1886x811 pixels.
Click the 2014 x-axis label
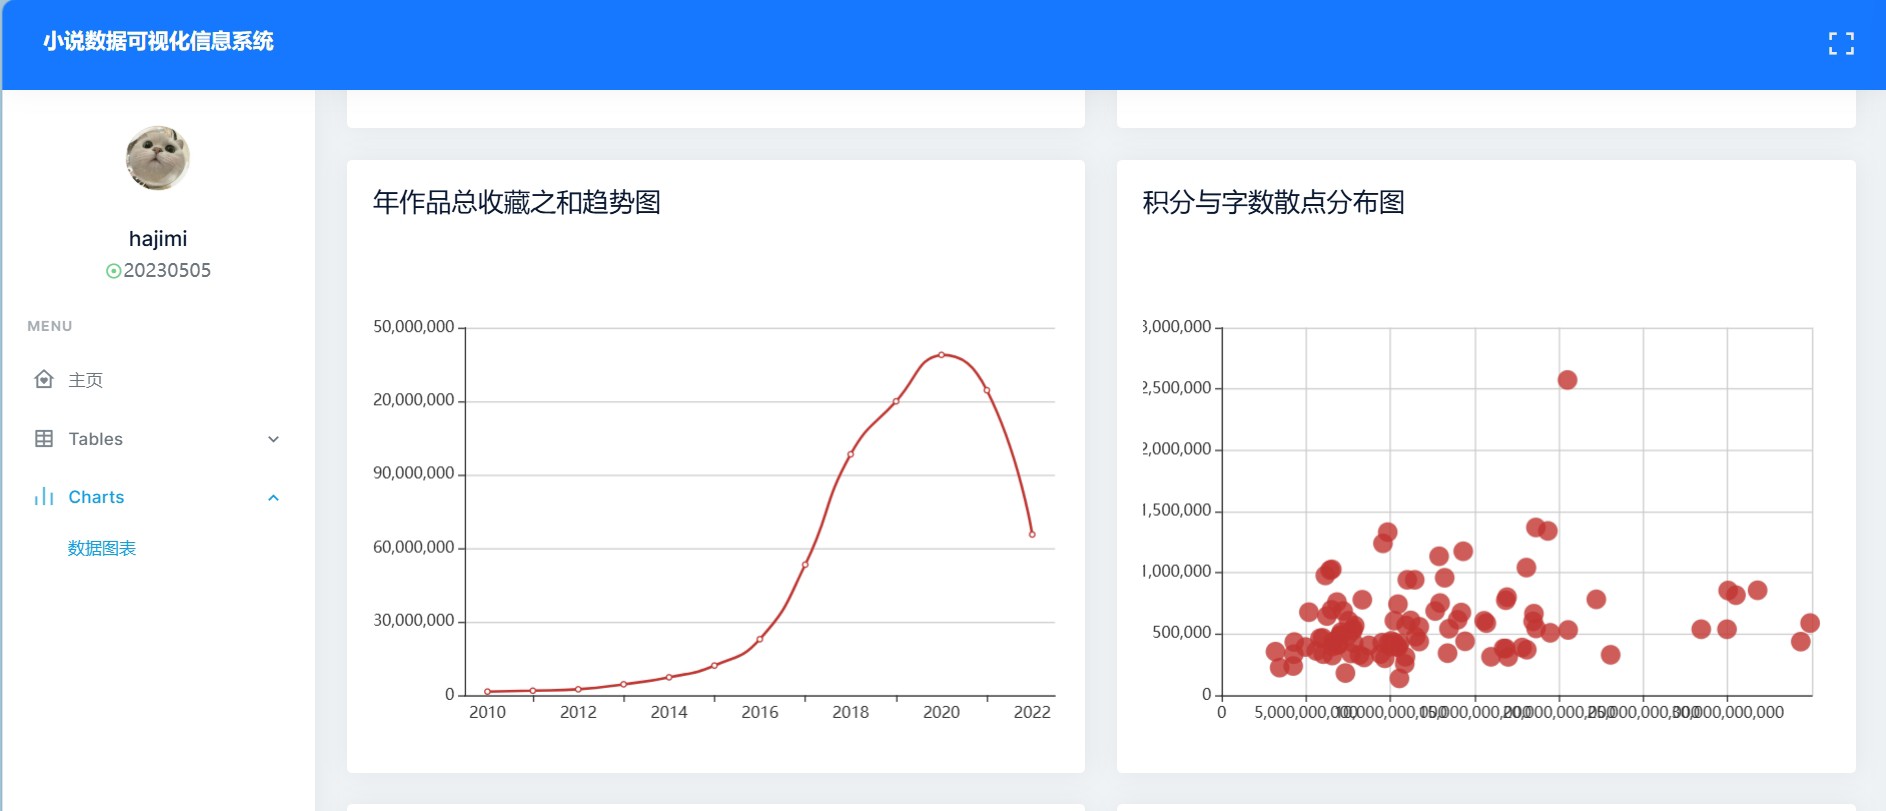(x=669, y=712)
